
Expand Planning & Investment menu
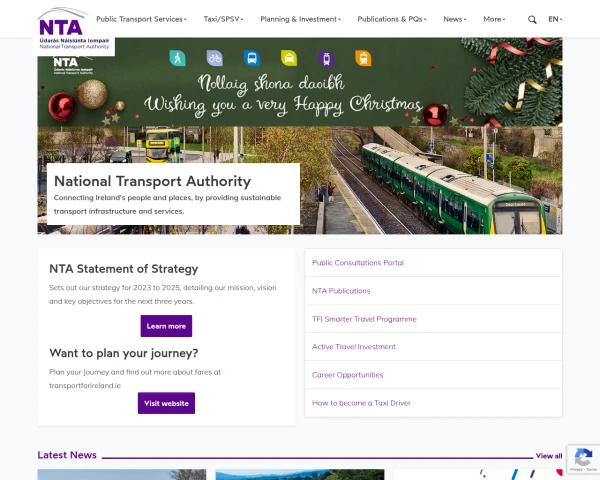(300, 19)
